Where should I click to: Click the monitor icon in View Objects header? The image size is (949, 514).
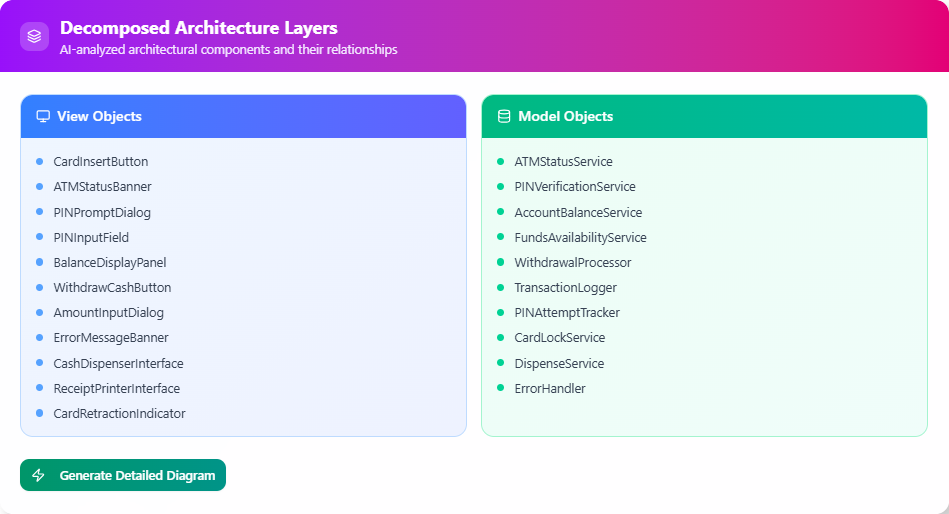coord(43,117)
